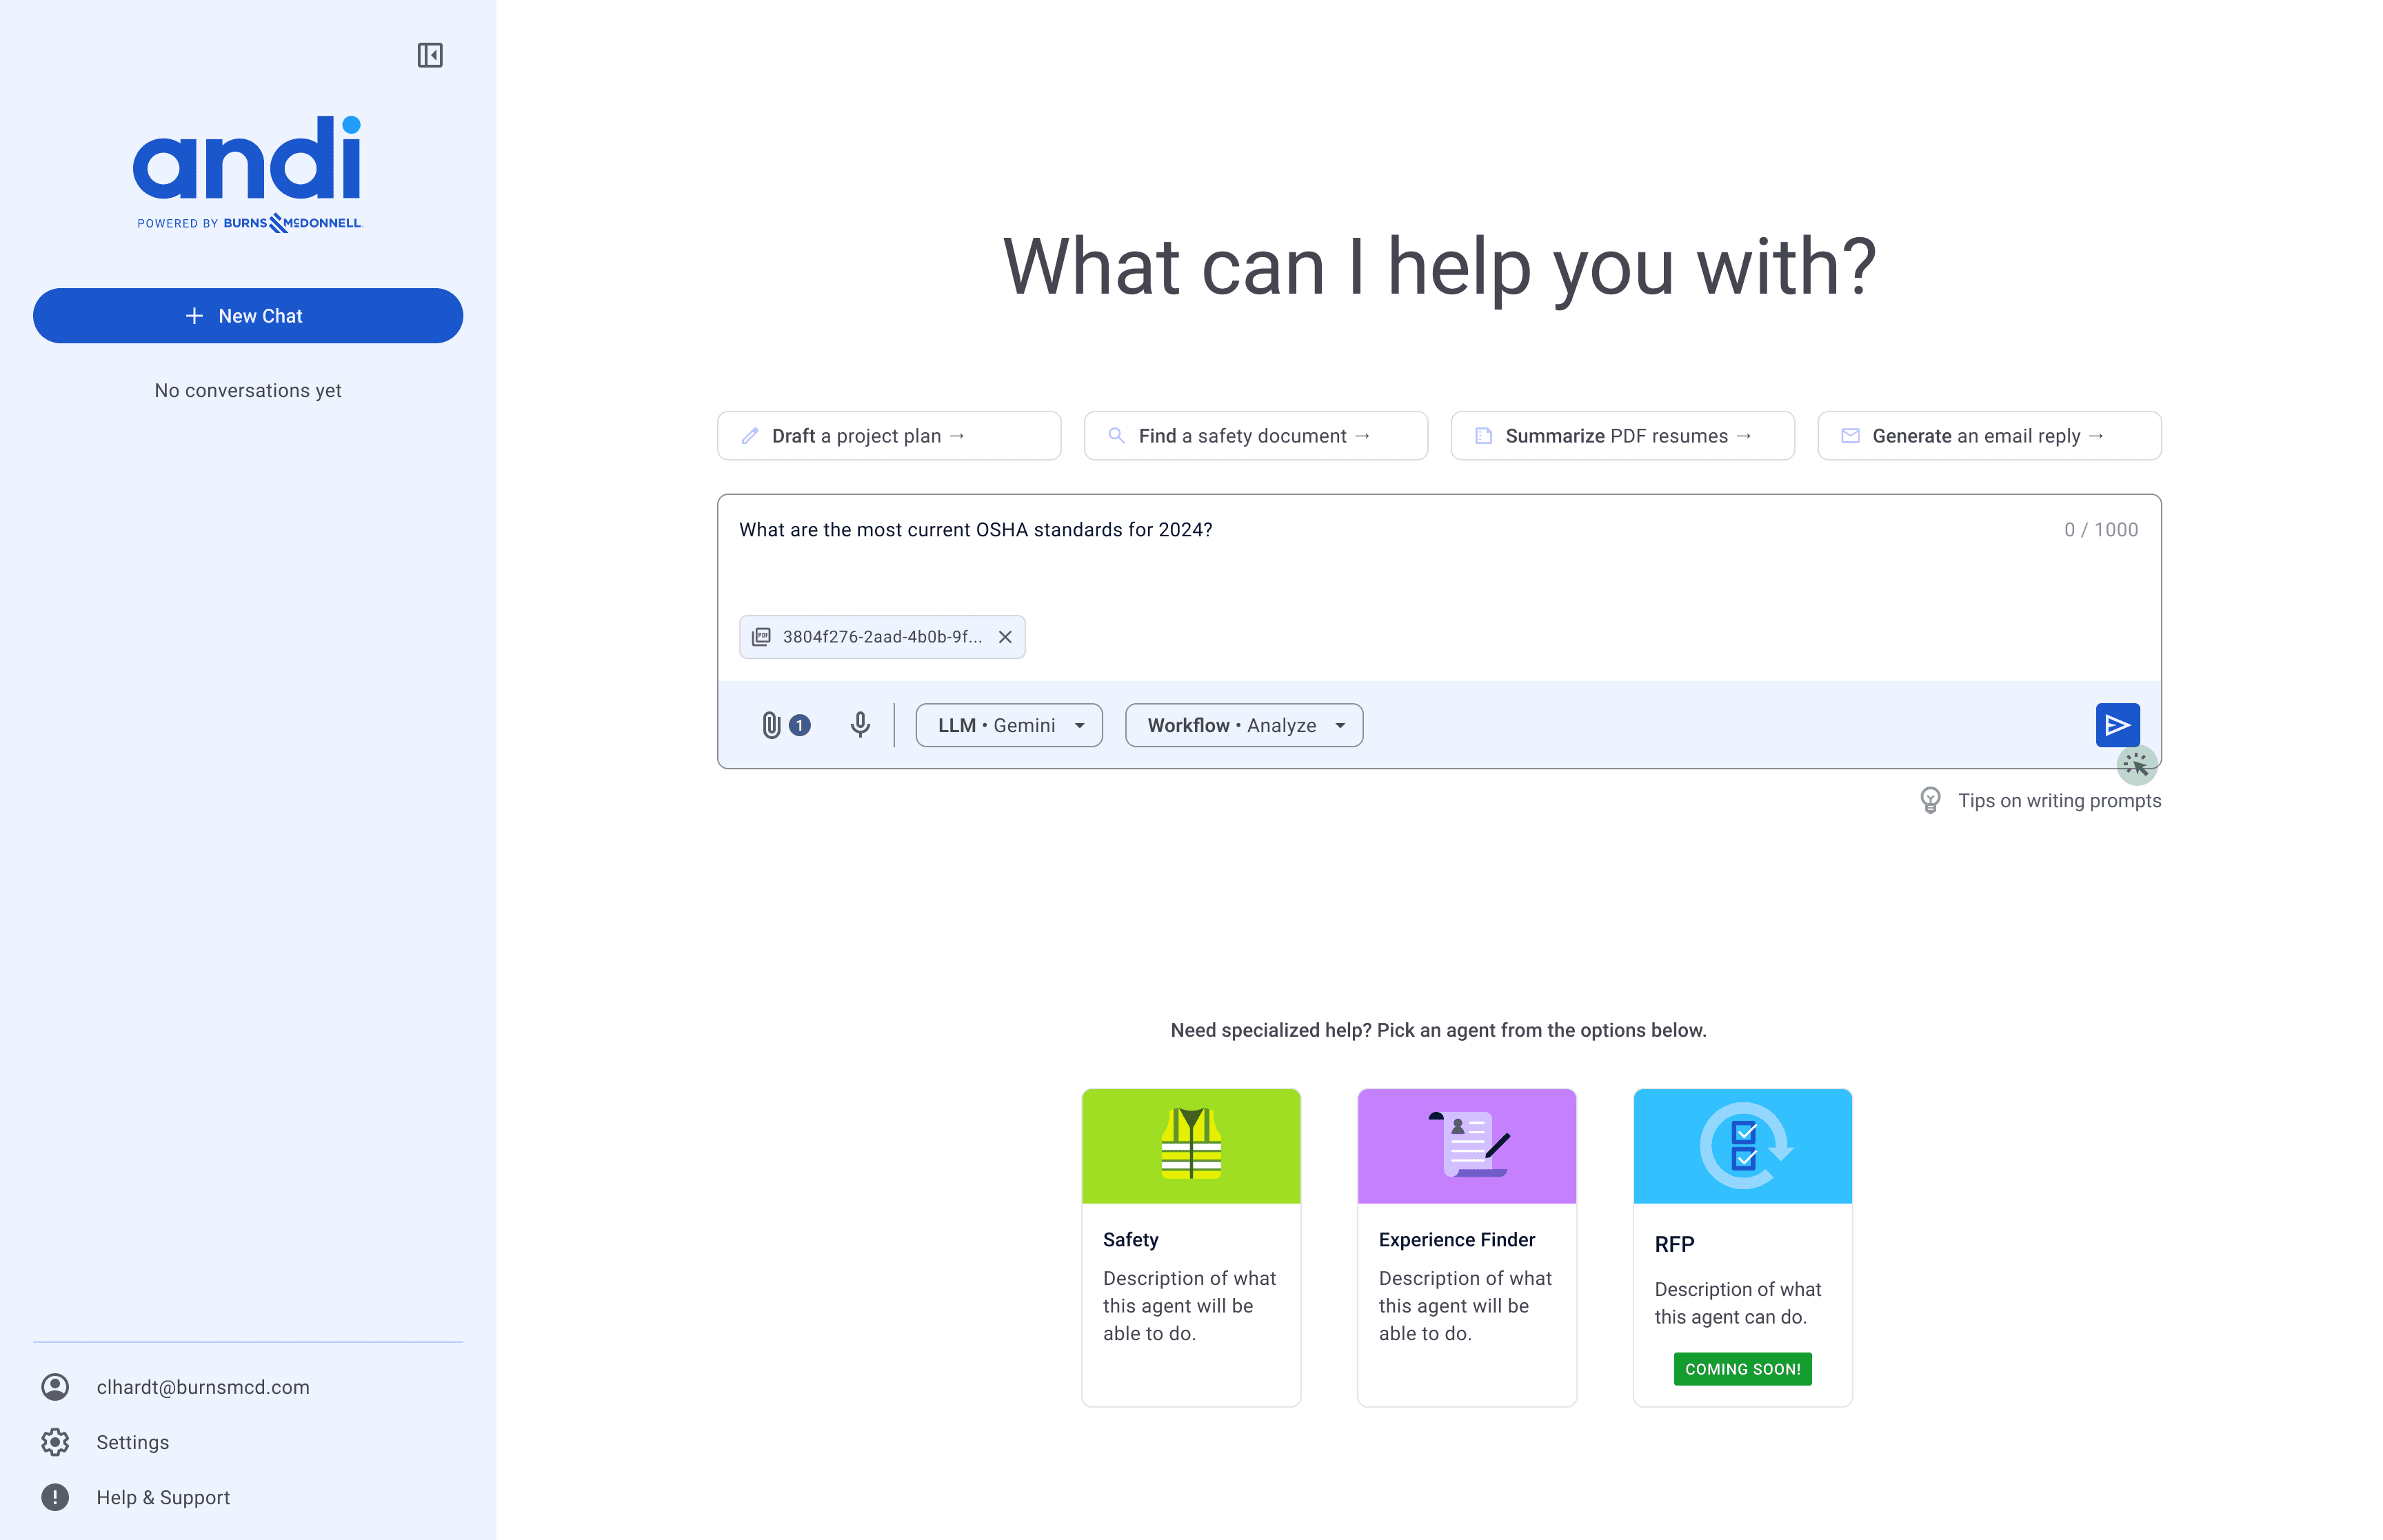
Task: Select Find a safety document suggestion
Action: [1255, 436]
